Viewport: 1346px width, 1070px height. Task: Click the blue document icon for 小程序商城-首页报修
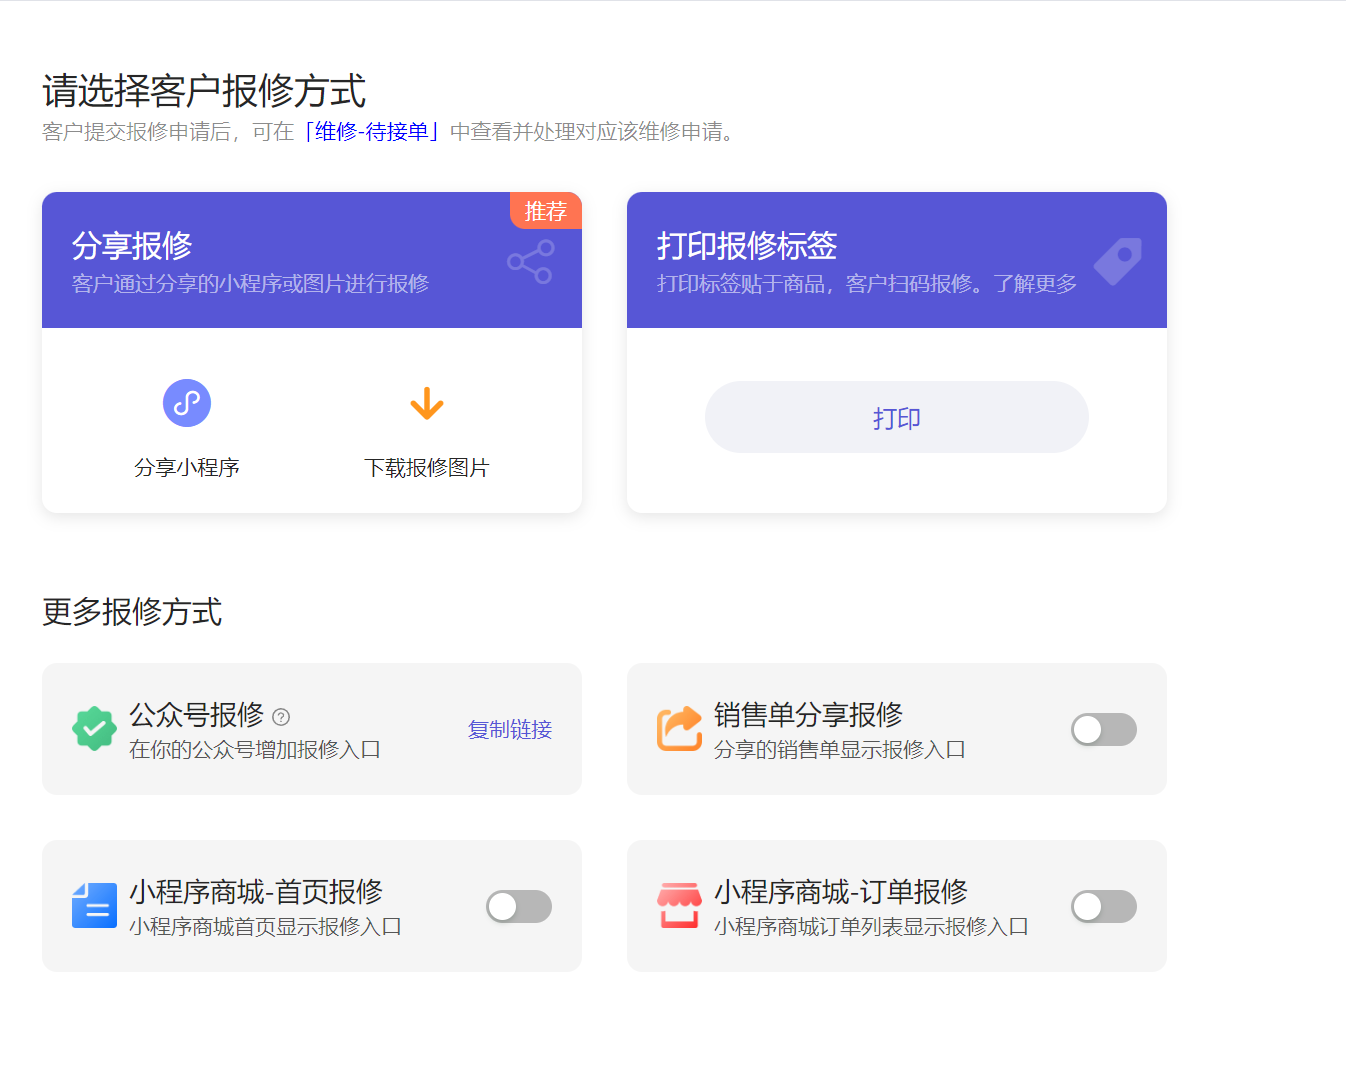point(94,905)
